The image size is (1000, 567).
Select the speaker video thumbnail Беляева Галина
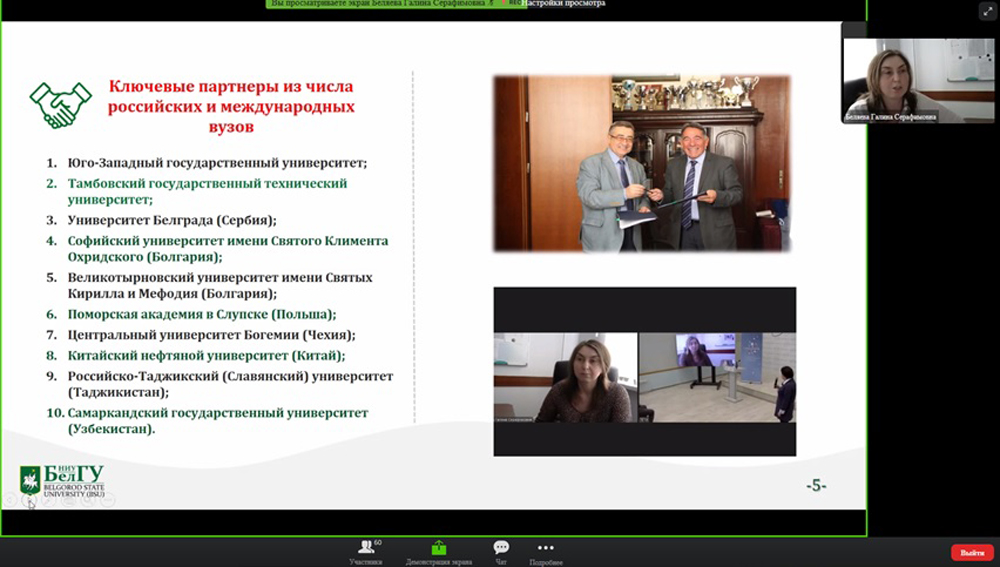pos(903,80)
